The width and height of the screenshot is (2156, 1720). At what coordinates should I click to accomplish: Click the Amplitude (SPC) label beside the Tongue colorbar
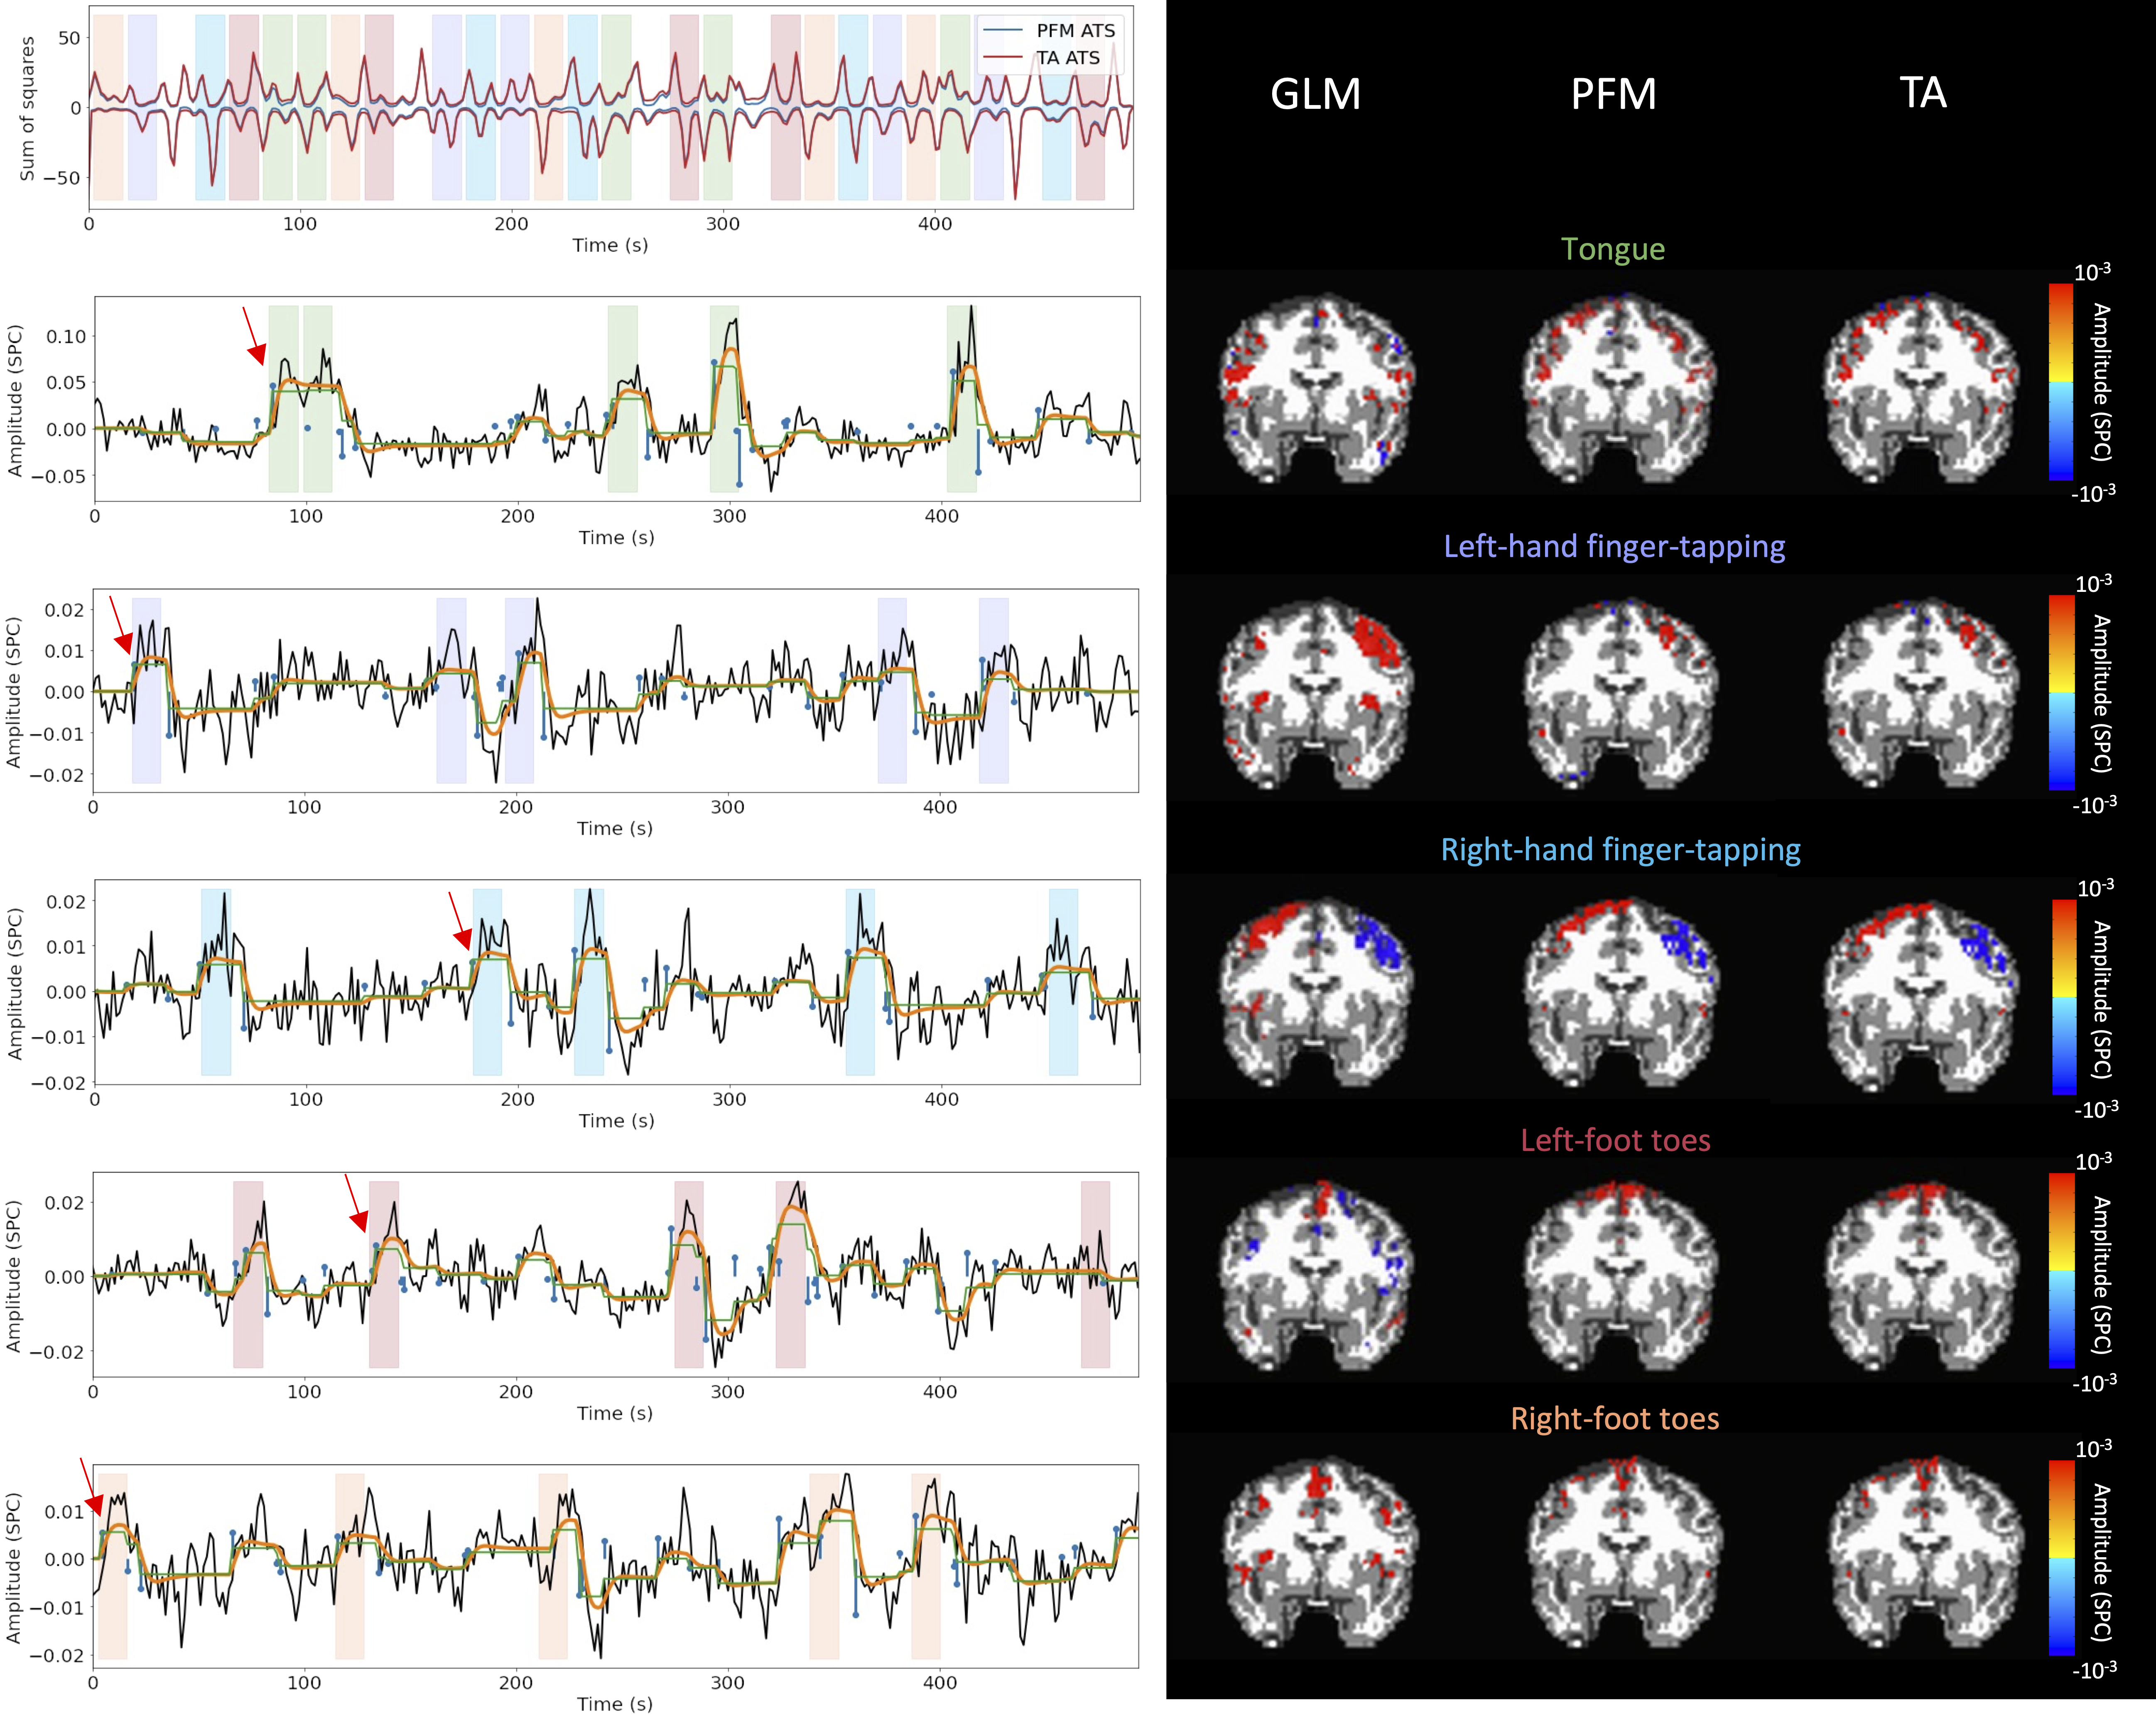(x=2102, y=382)
